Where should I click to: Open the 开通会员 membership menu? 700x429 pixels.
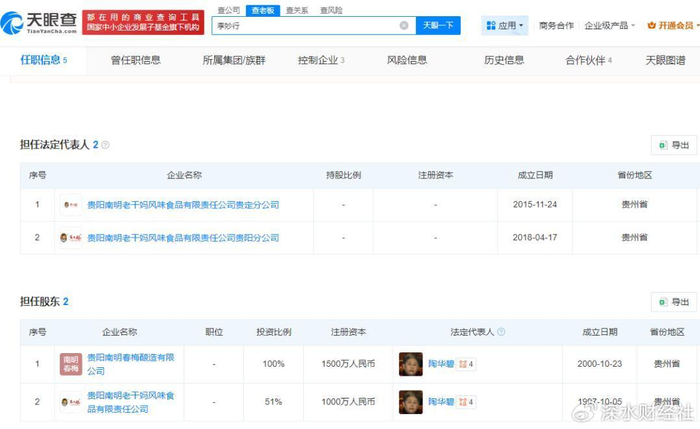[x=673, y=25]
